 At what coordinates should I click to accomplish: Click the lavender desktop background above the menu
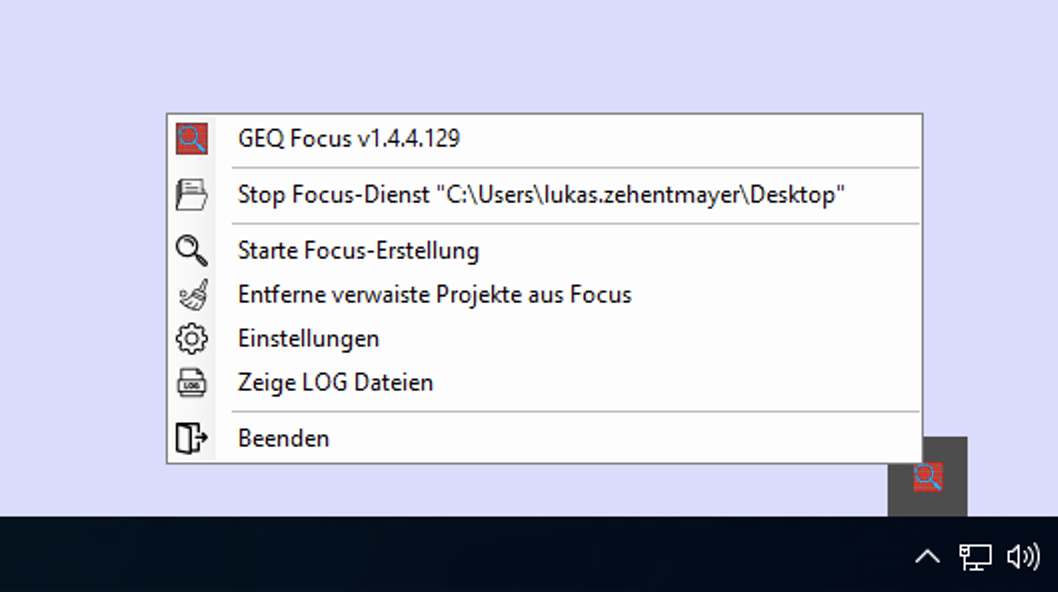(x=526, y=54)
